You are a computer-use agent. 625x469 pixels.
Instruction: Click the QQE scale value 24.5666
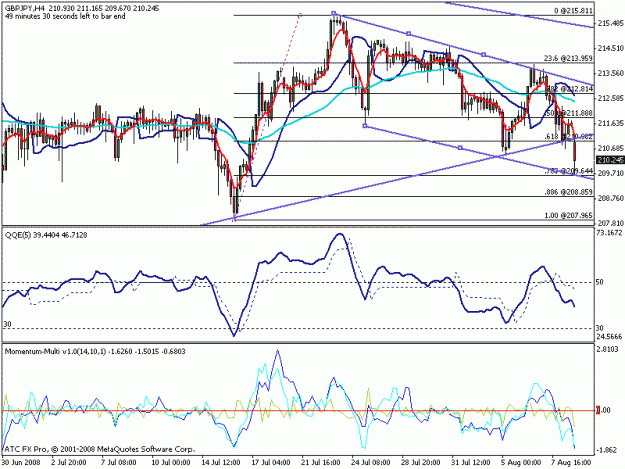[x=609, y=337]
